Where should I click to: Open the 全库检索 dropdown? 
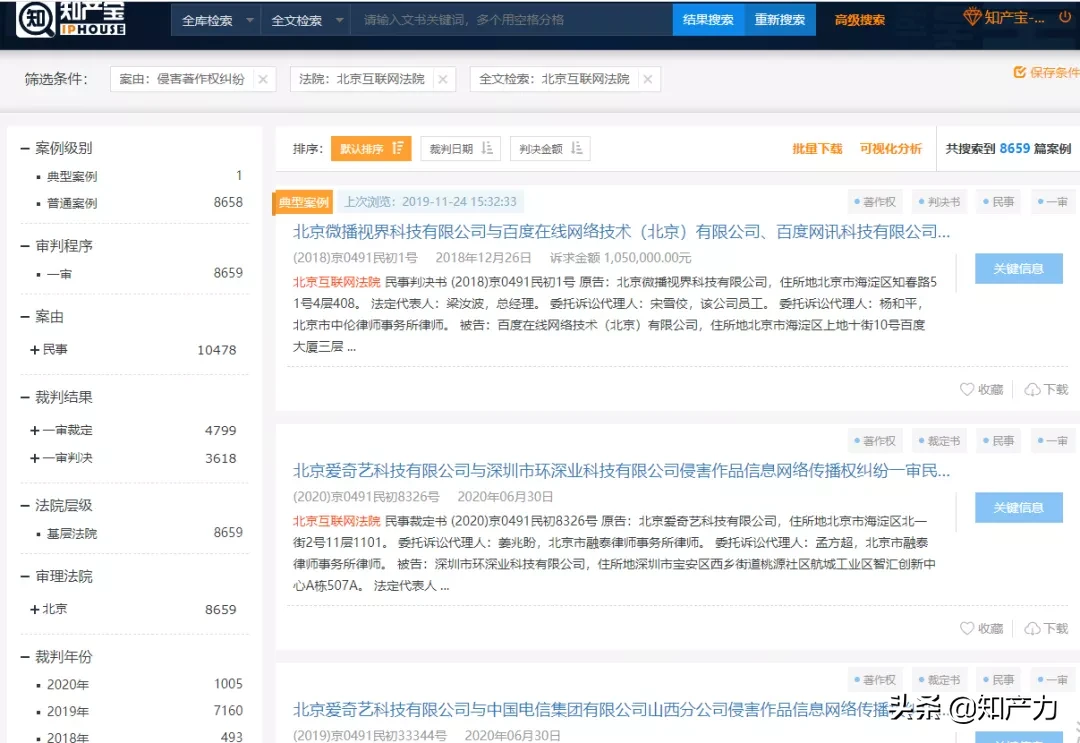[x=216, y=21]
